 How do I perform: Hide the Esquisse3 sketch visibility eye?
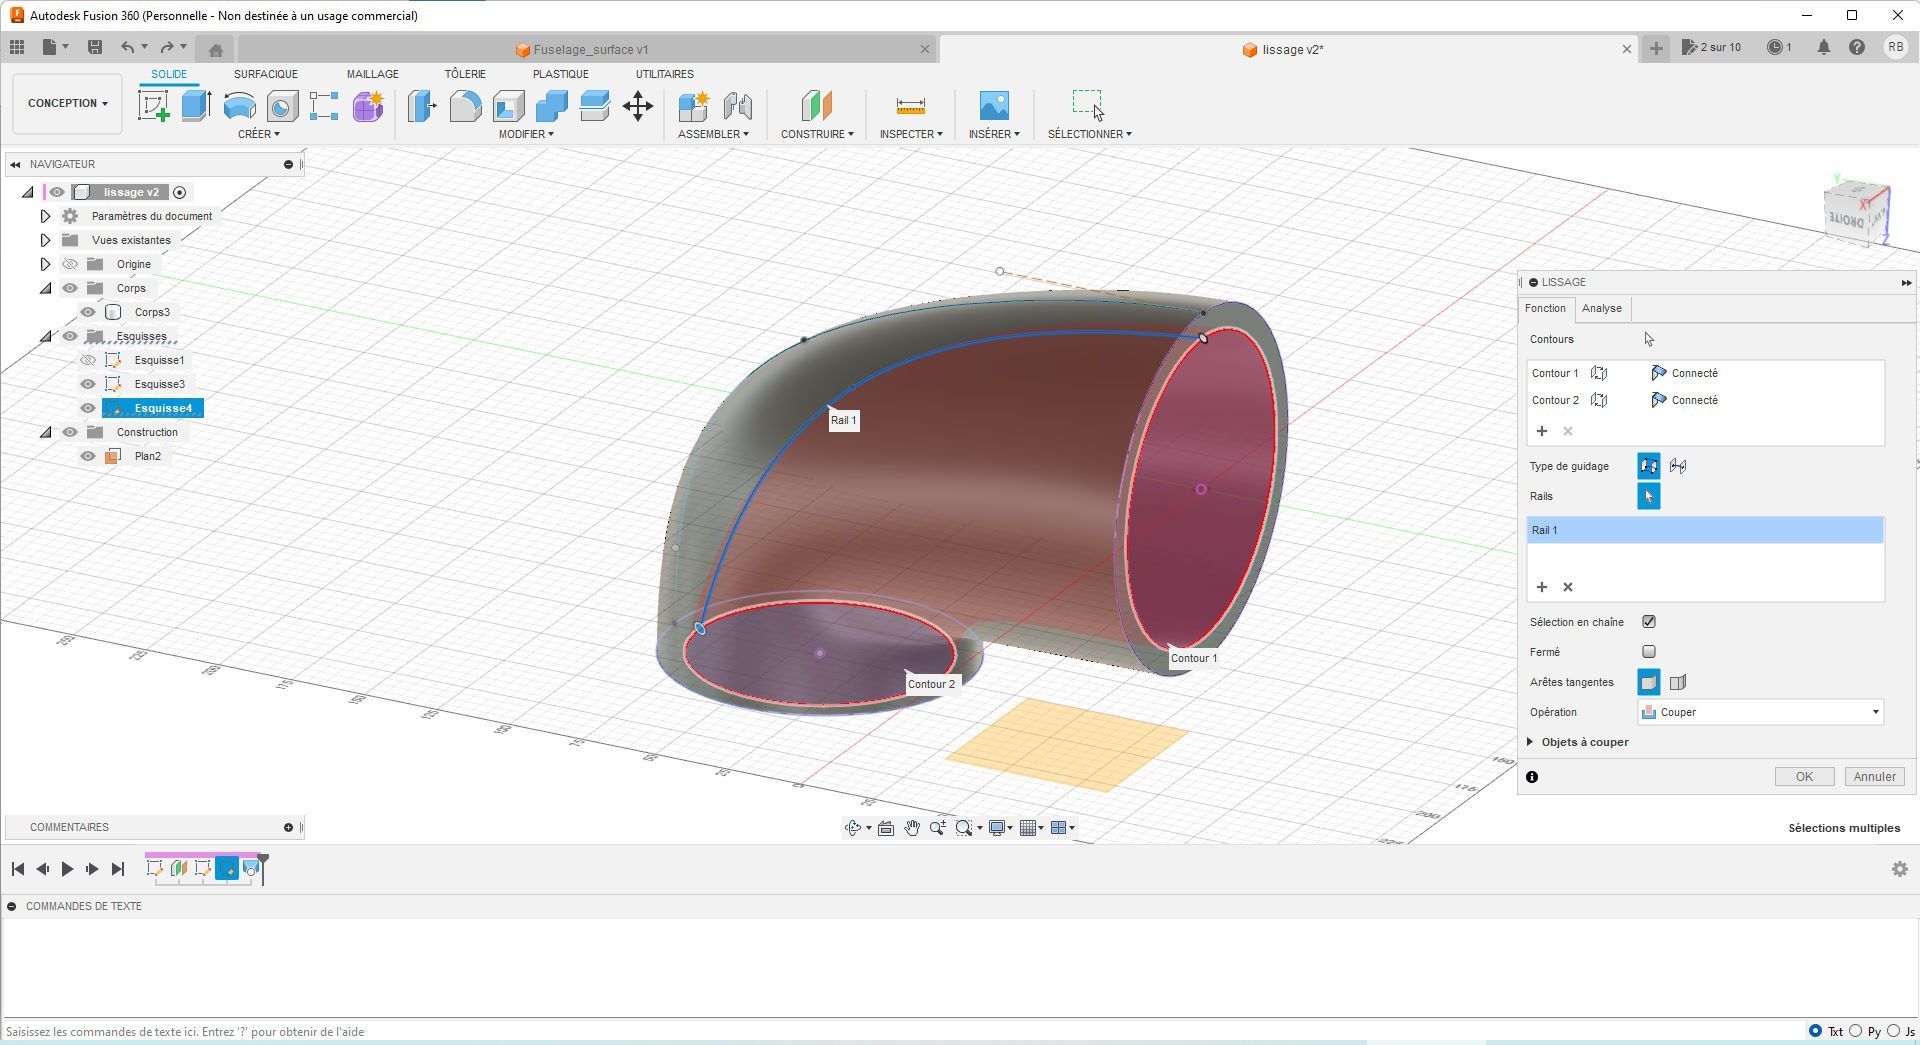point(88,384)
